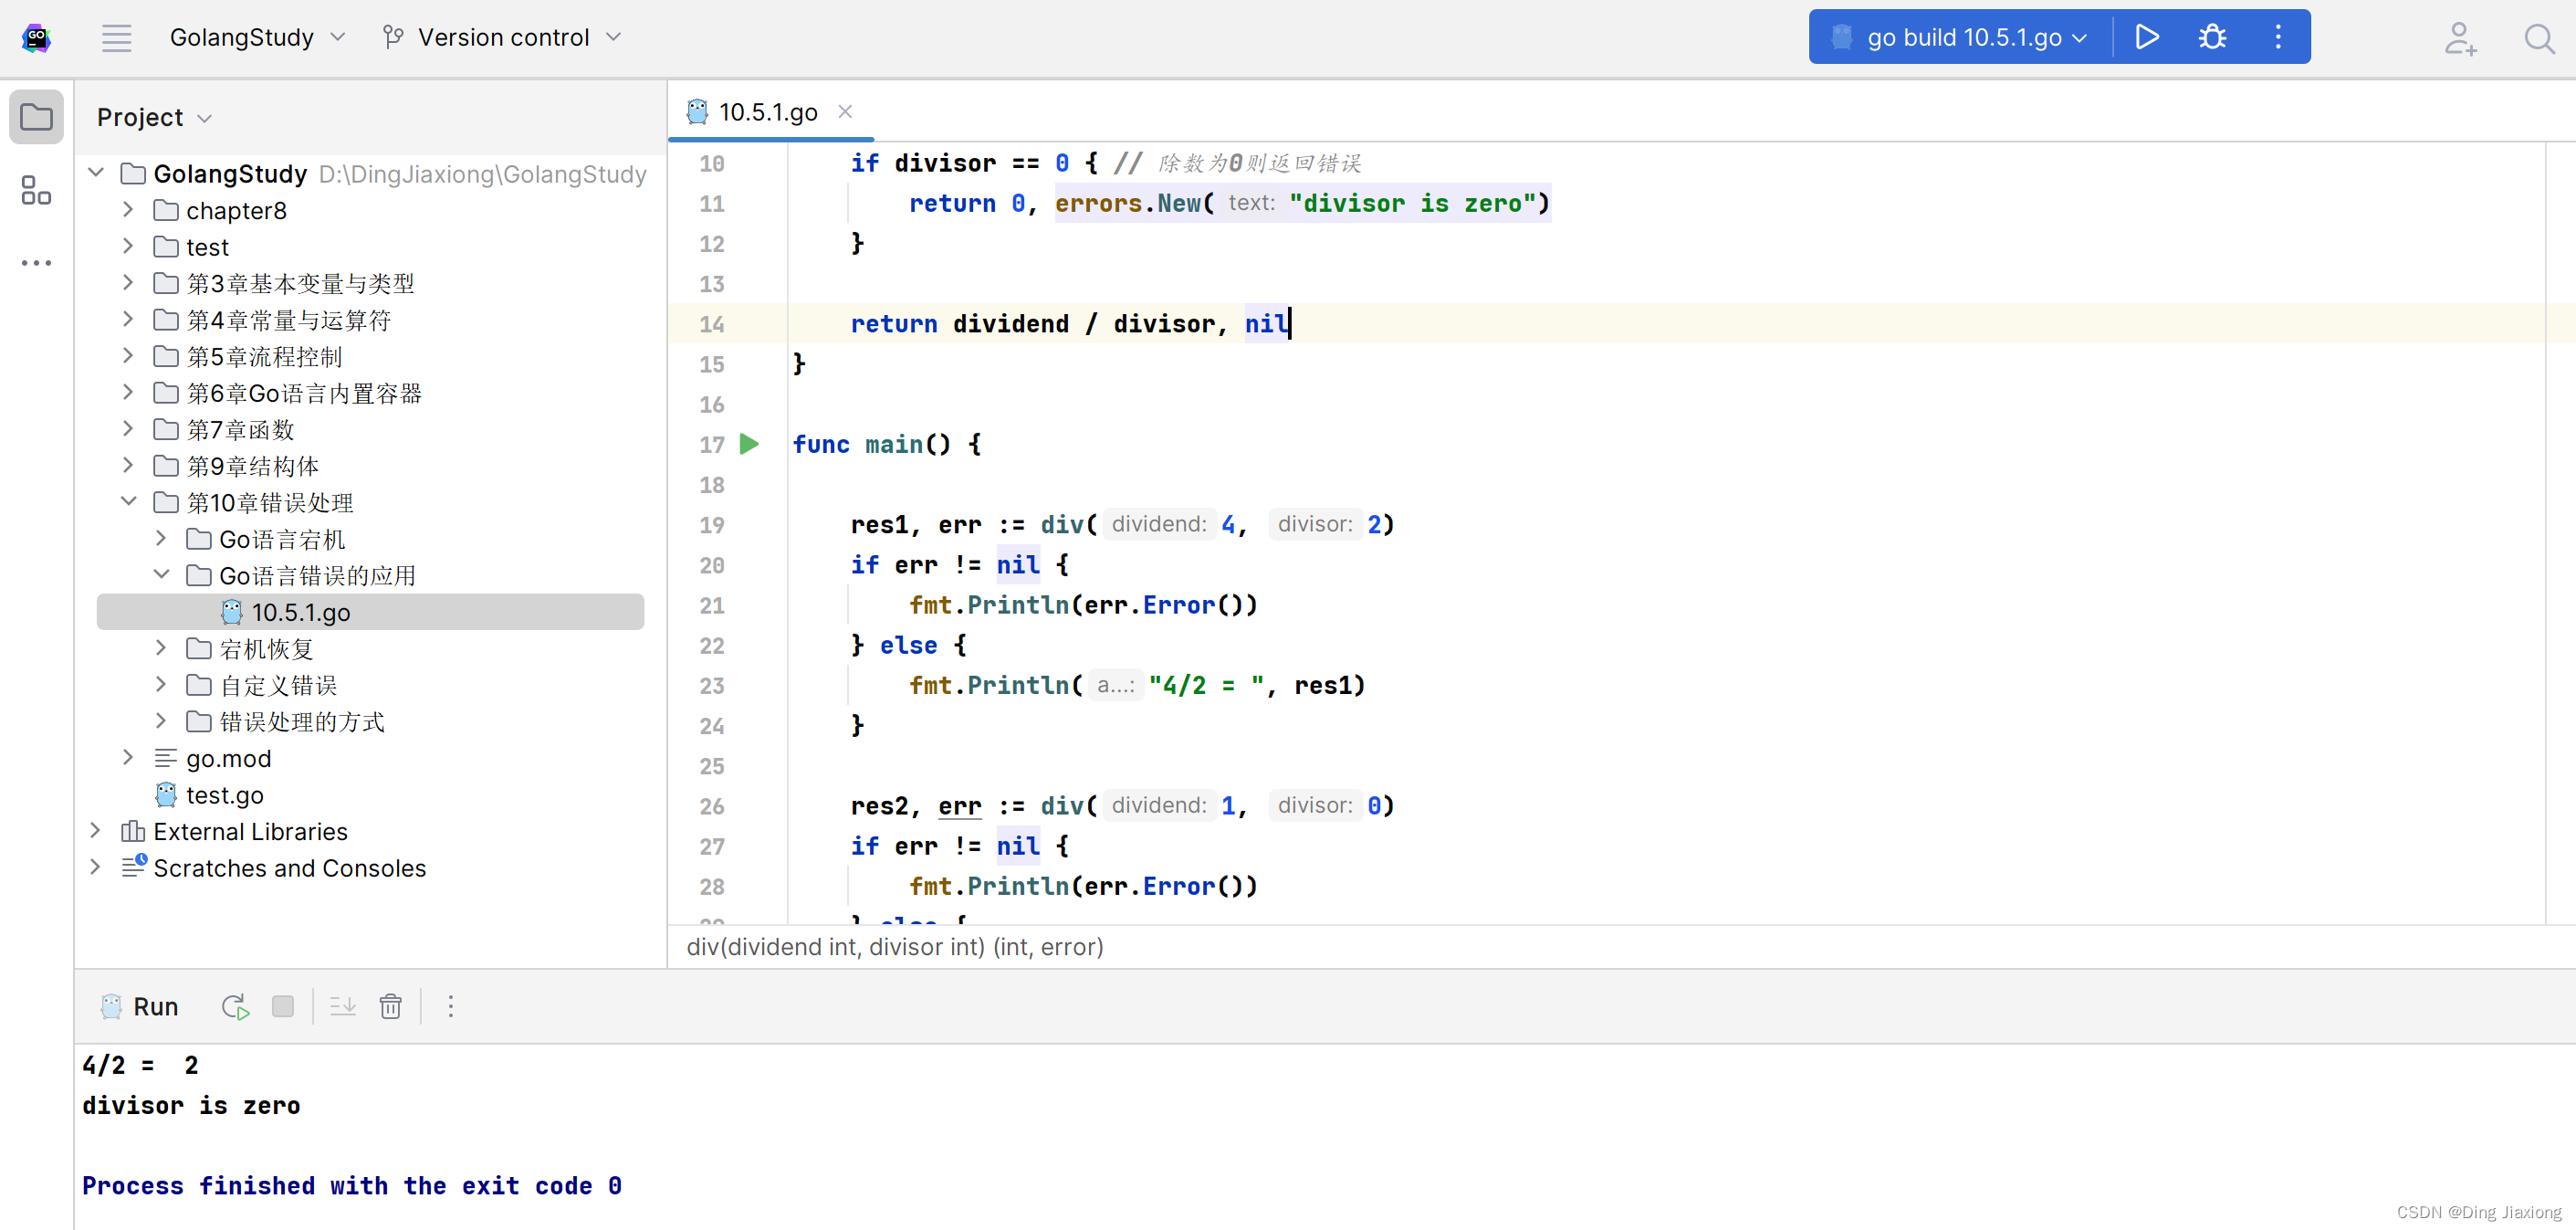Clear the console output with trash icon
The image size is (2576, 1230).
pos(390,1007)
